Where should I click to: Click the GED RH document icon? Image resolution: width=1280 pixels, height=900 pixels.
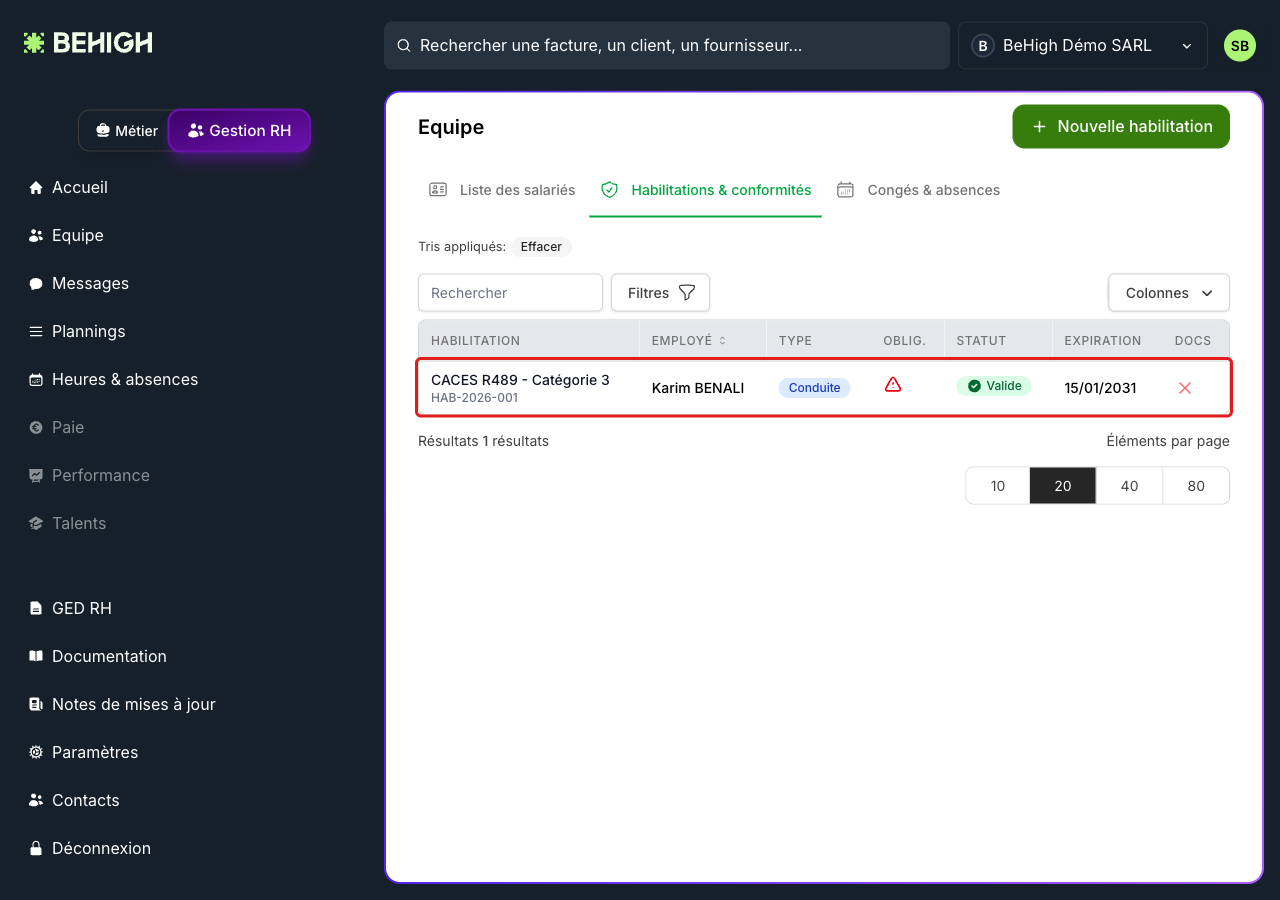[36, 609]
